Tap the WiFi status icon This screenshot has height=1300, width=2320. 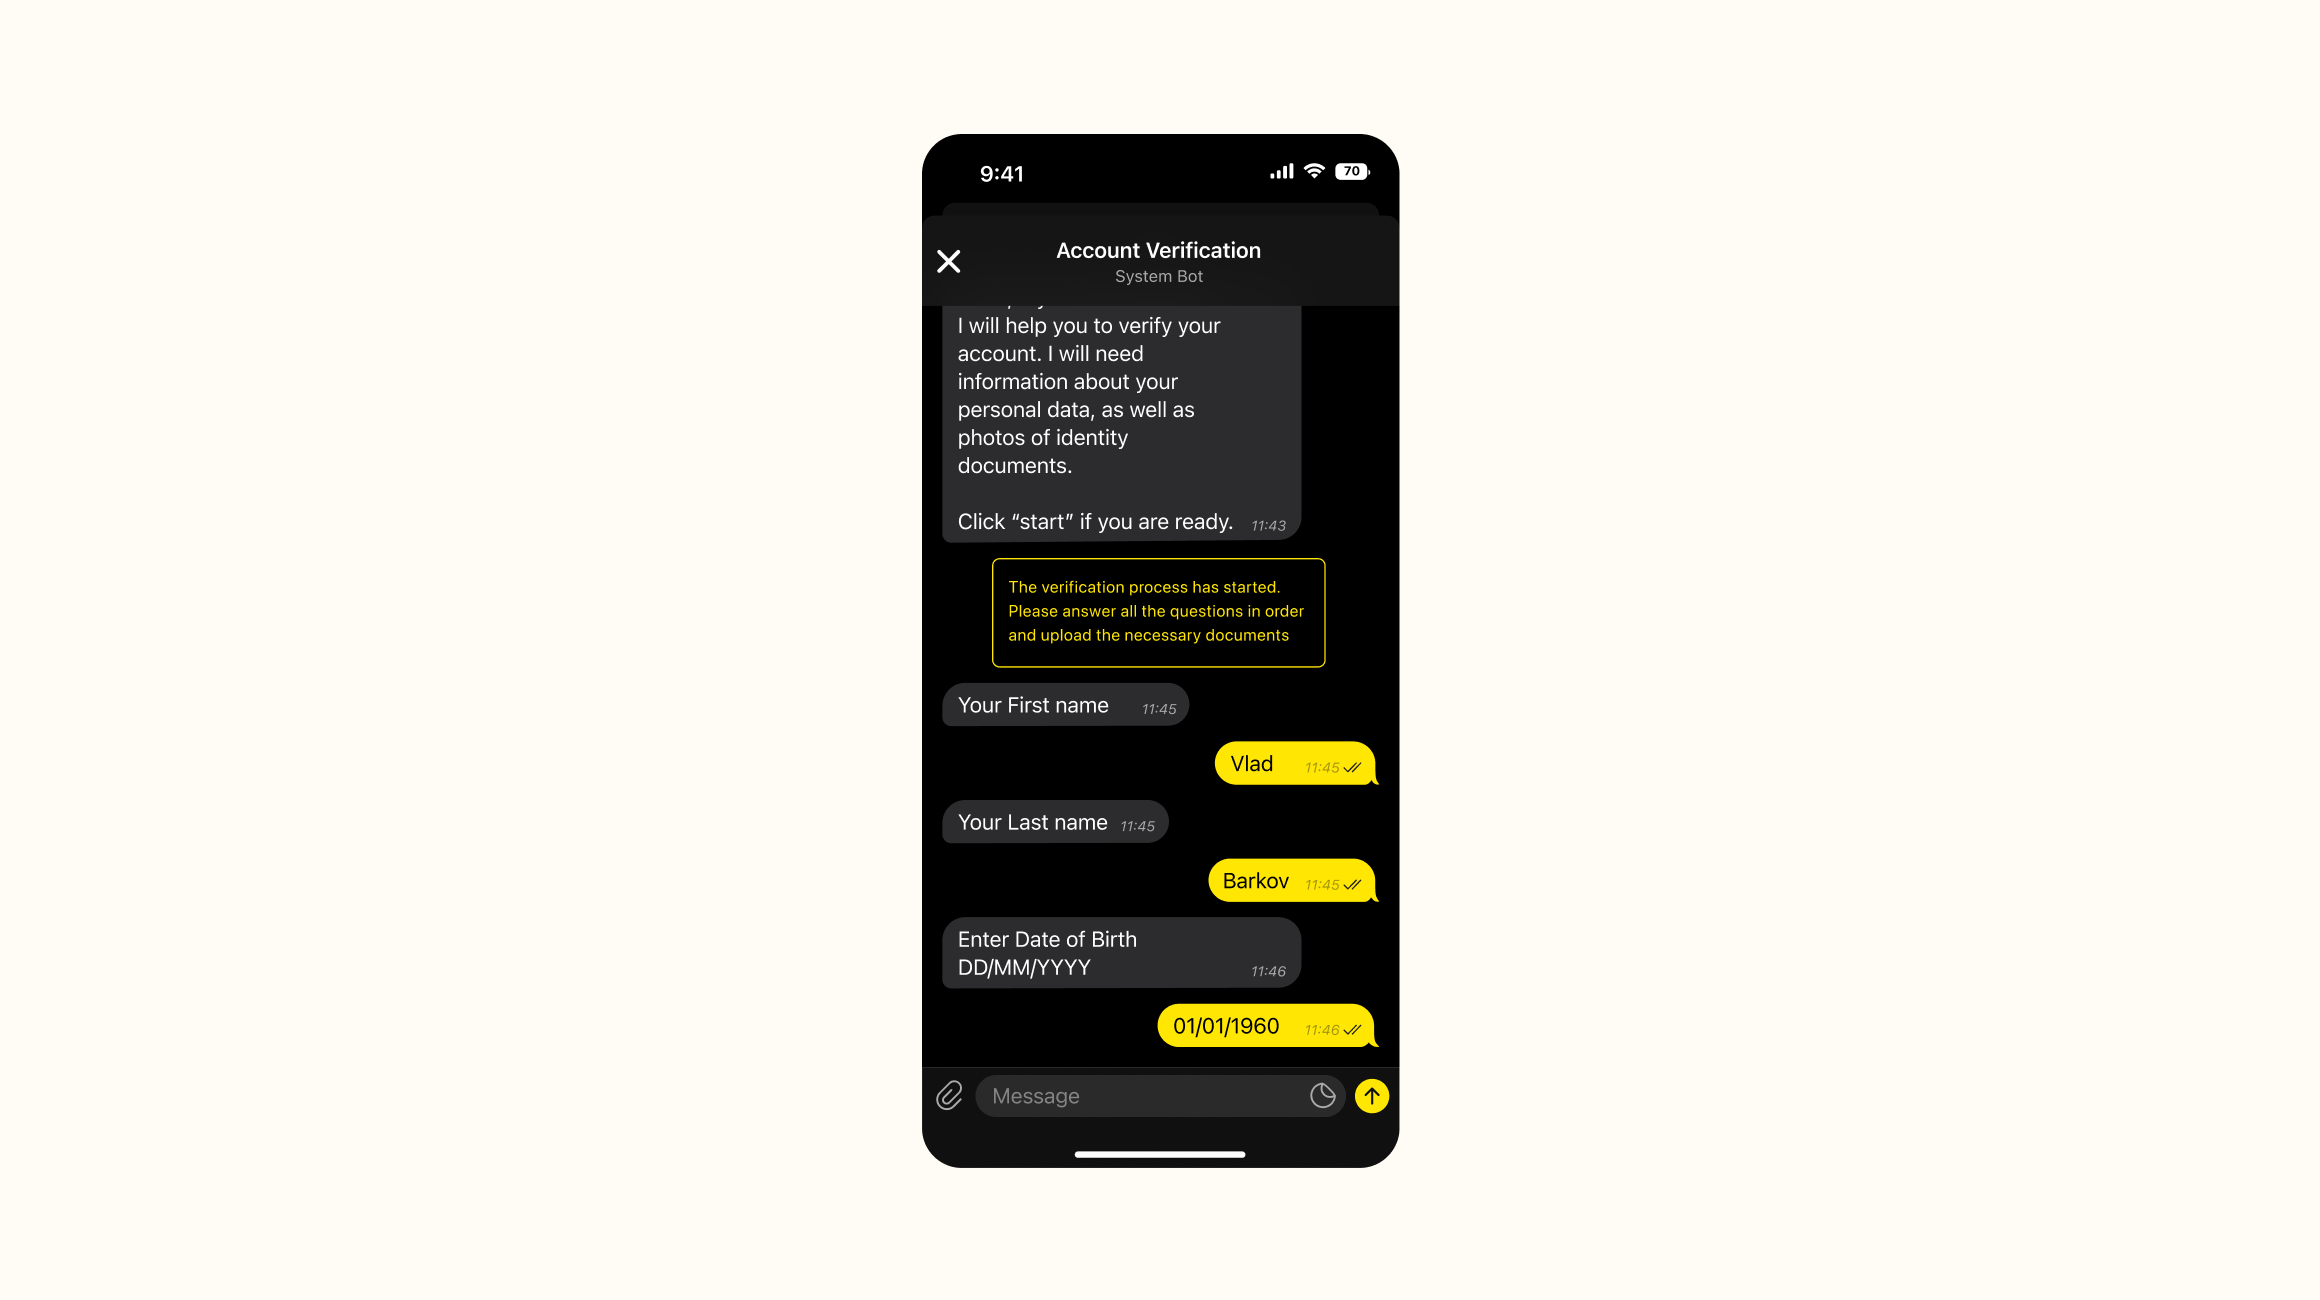coord(1315,172)
